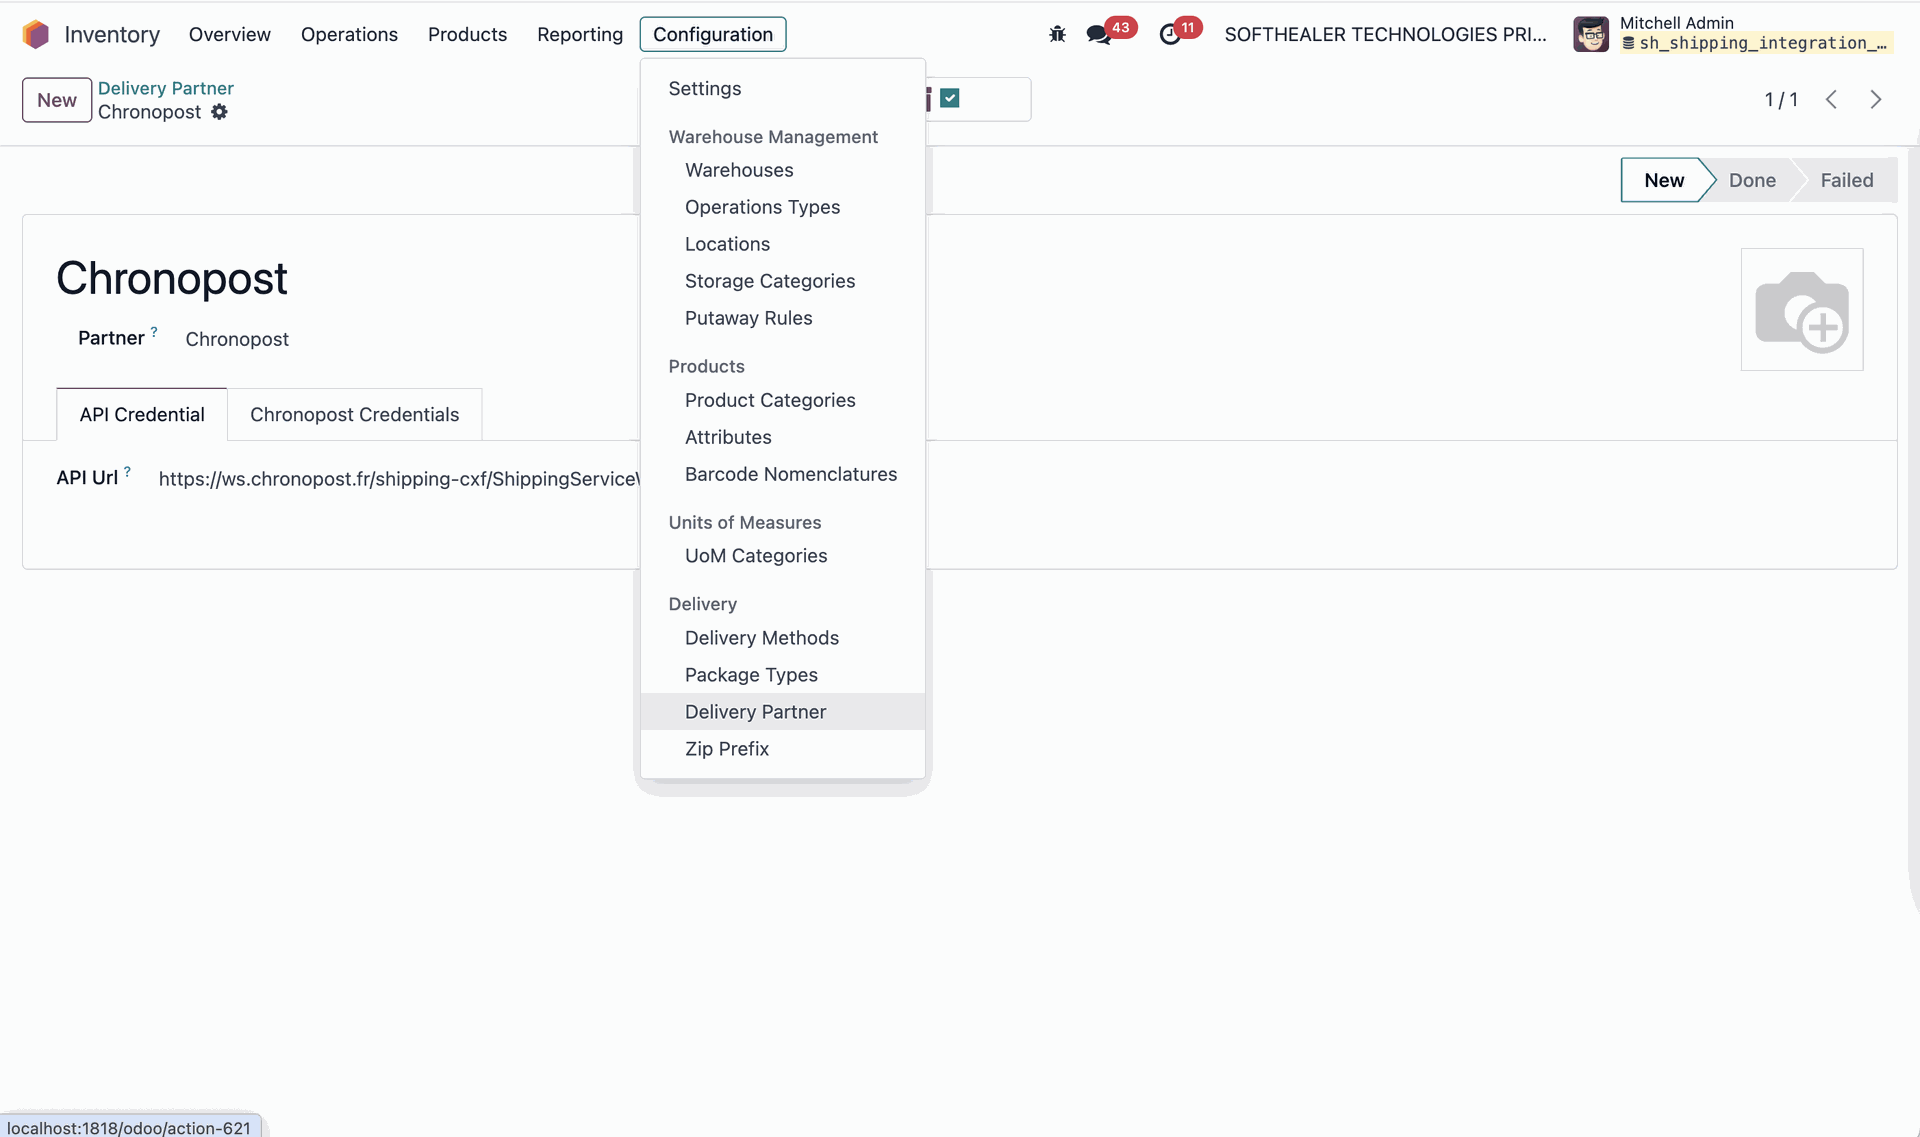The image size is (1920, 1137).
Task: Go to previous record arrow
Action: point(1831,100)
